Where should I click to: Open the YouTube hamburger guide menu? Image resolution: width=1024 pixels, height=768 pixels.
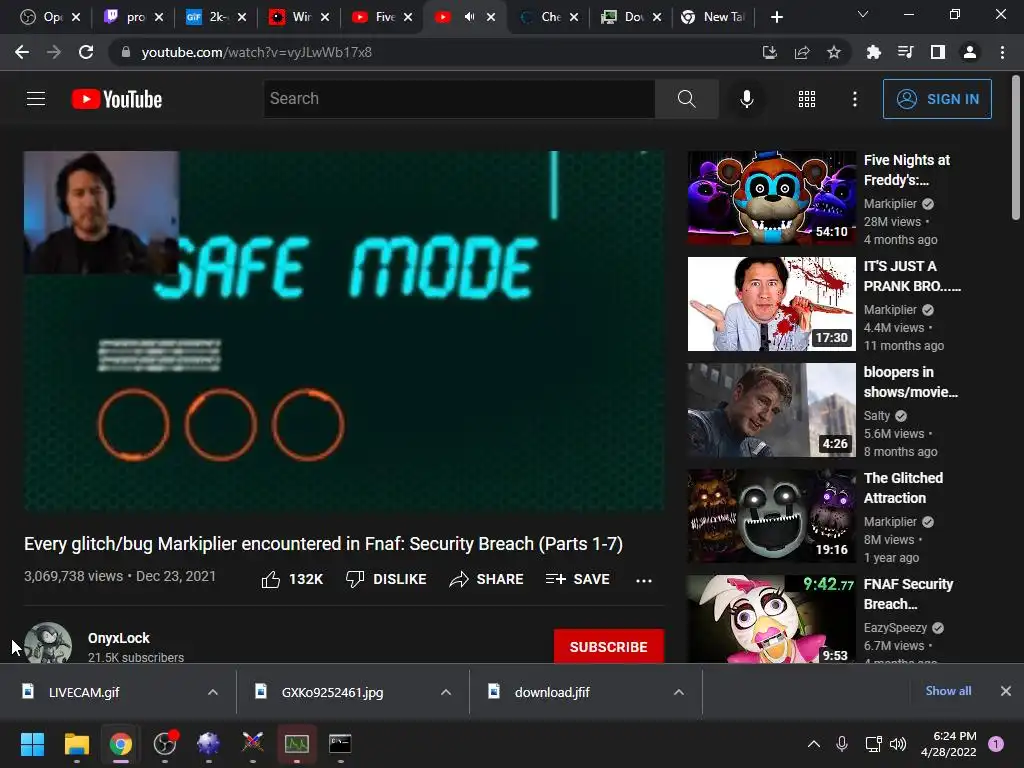36,99
